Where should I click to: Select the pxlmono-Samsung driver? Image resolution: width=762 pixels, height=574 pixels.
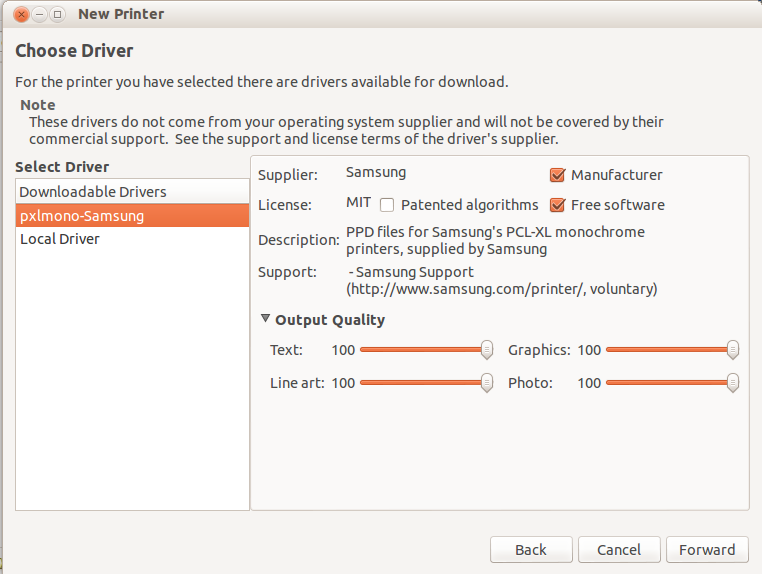[x=82, y=215]
